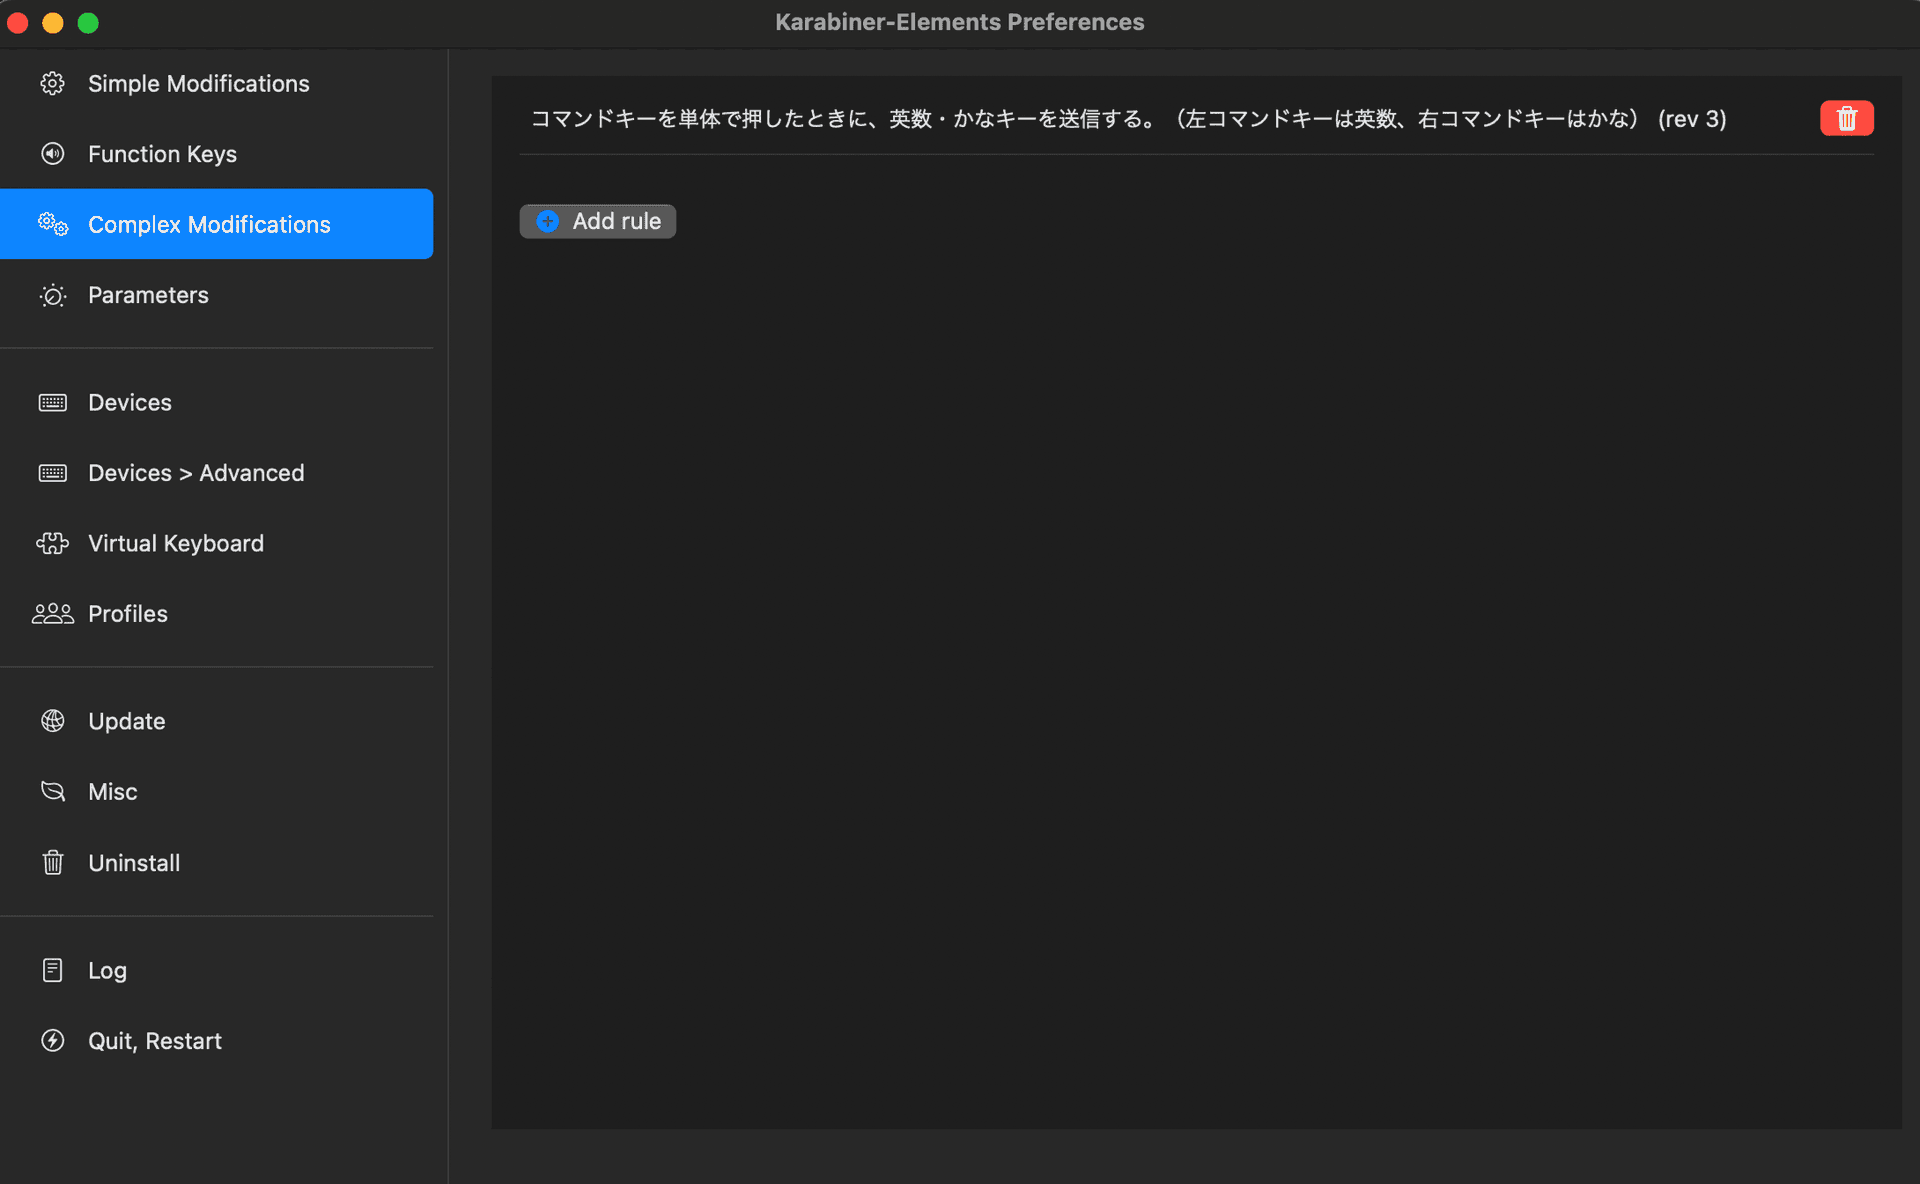This screenshot has height=1184, width=1920.
Task: Close the Karabiner-Elements Preferences window
Action: [x=17, y=22]
